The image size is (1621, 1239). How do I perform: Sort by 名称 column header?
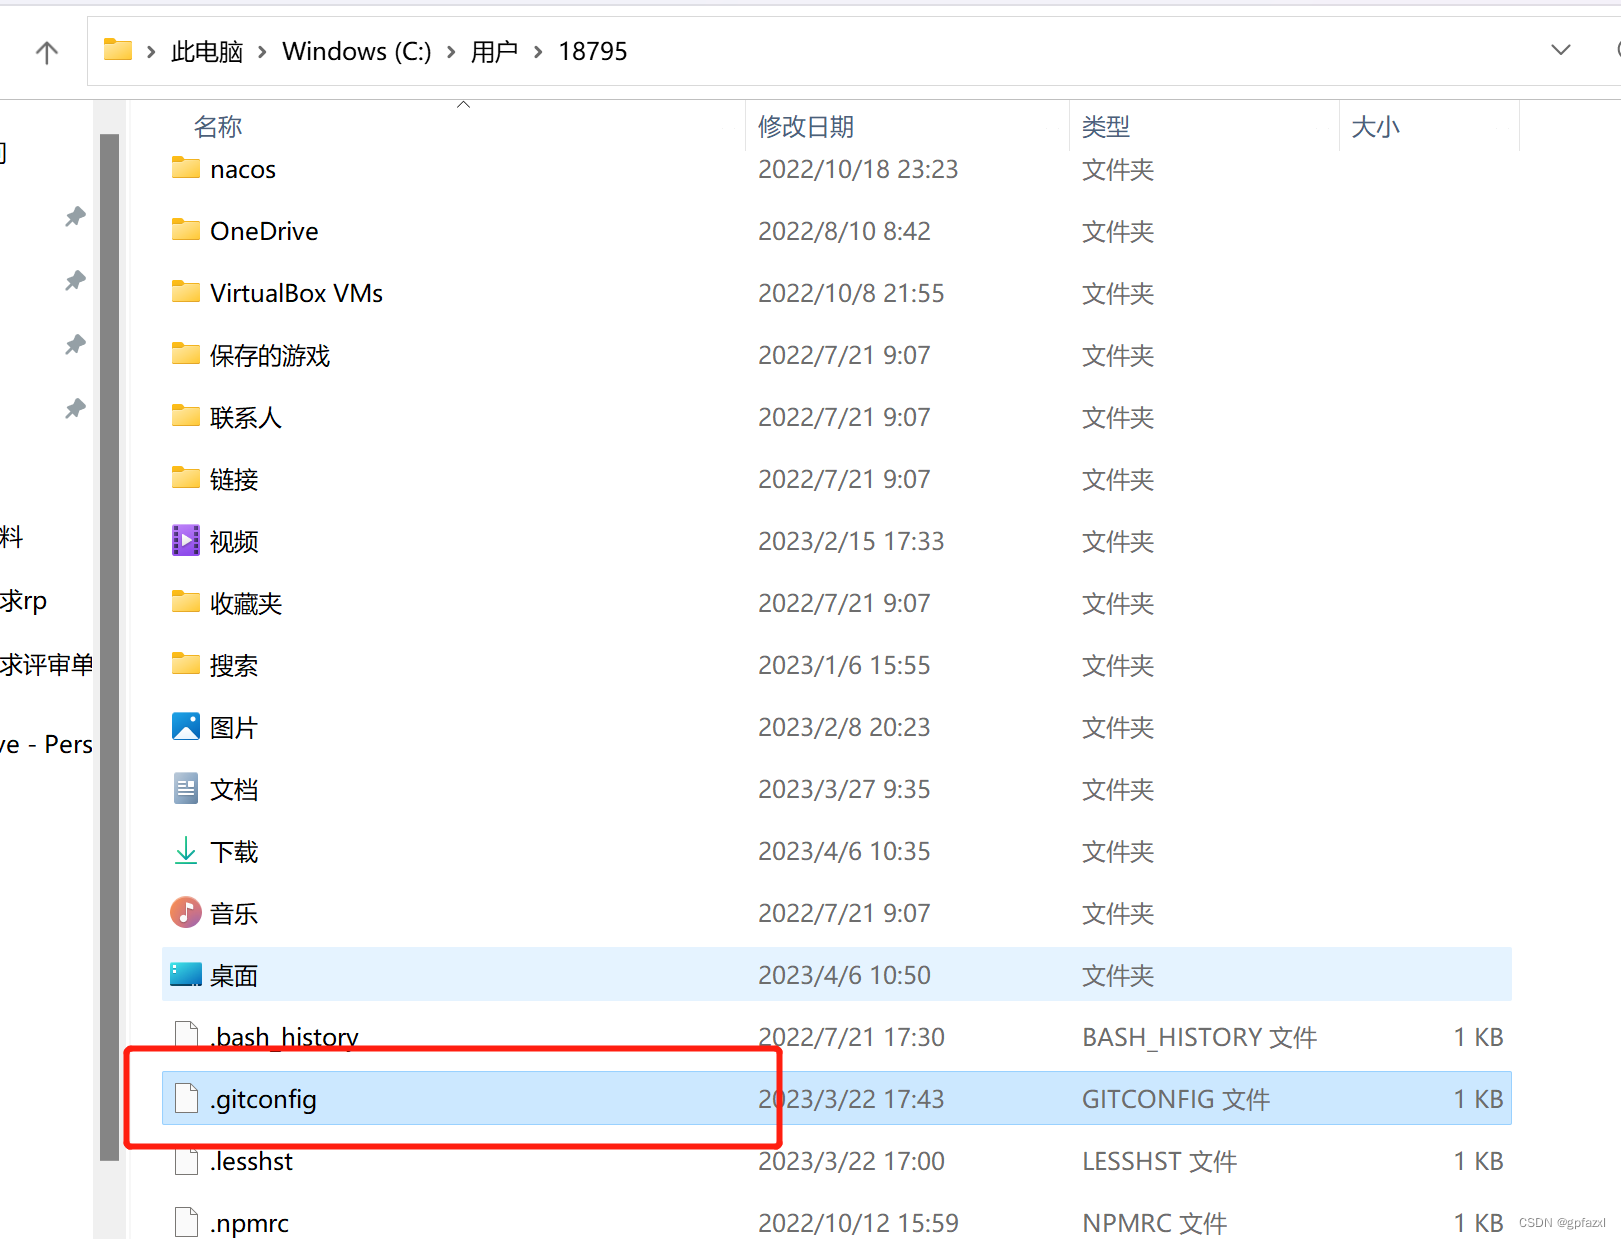pyautogui.click(x=218, y=127)
